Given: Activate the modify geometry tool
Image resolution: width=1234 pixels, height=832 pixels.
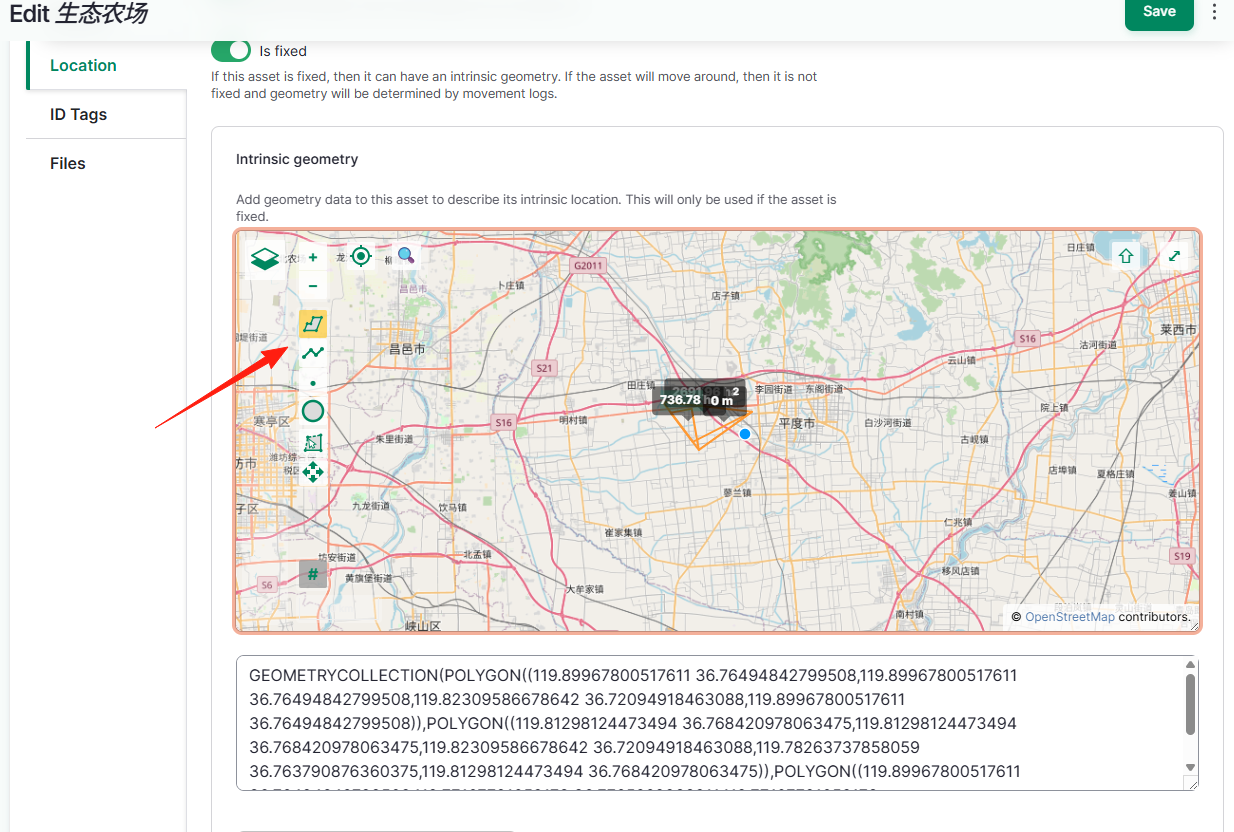Looking at the screenshot, I should click(313, 442).
